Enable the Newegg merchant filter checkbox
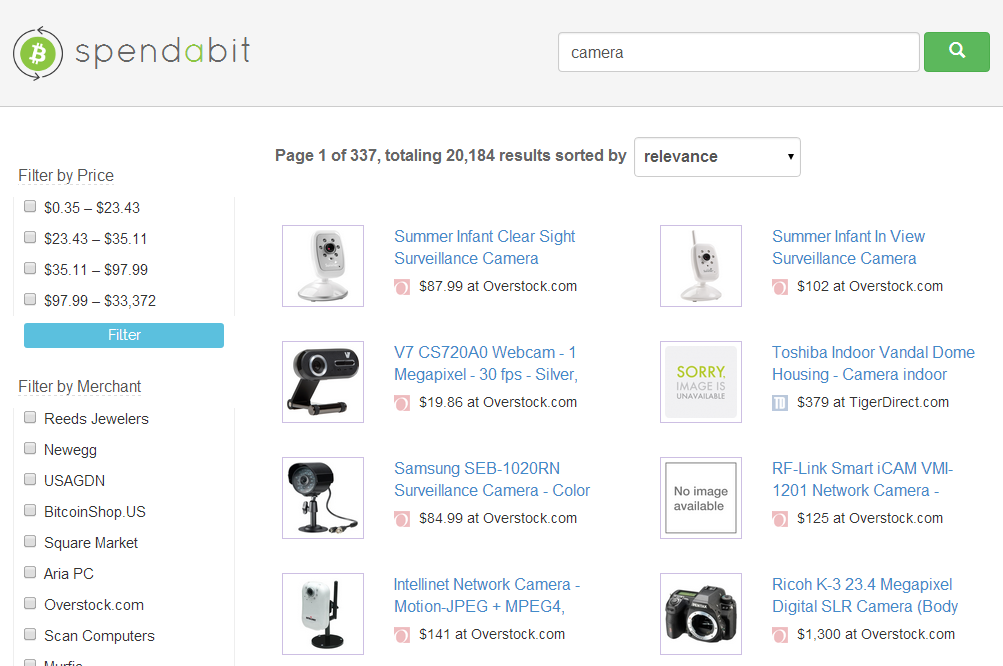1003x666 pixels. (x=30, y=449)
